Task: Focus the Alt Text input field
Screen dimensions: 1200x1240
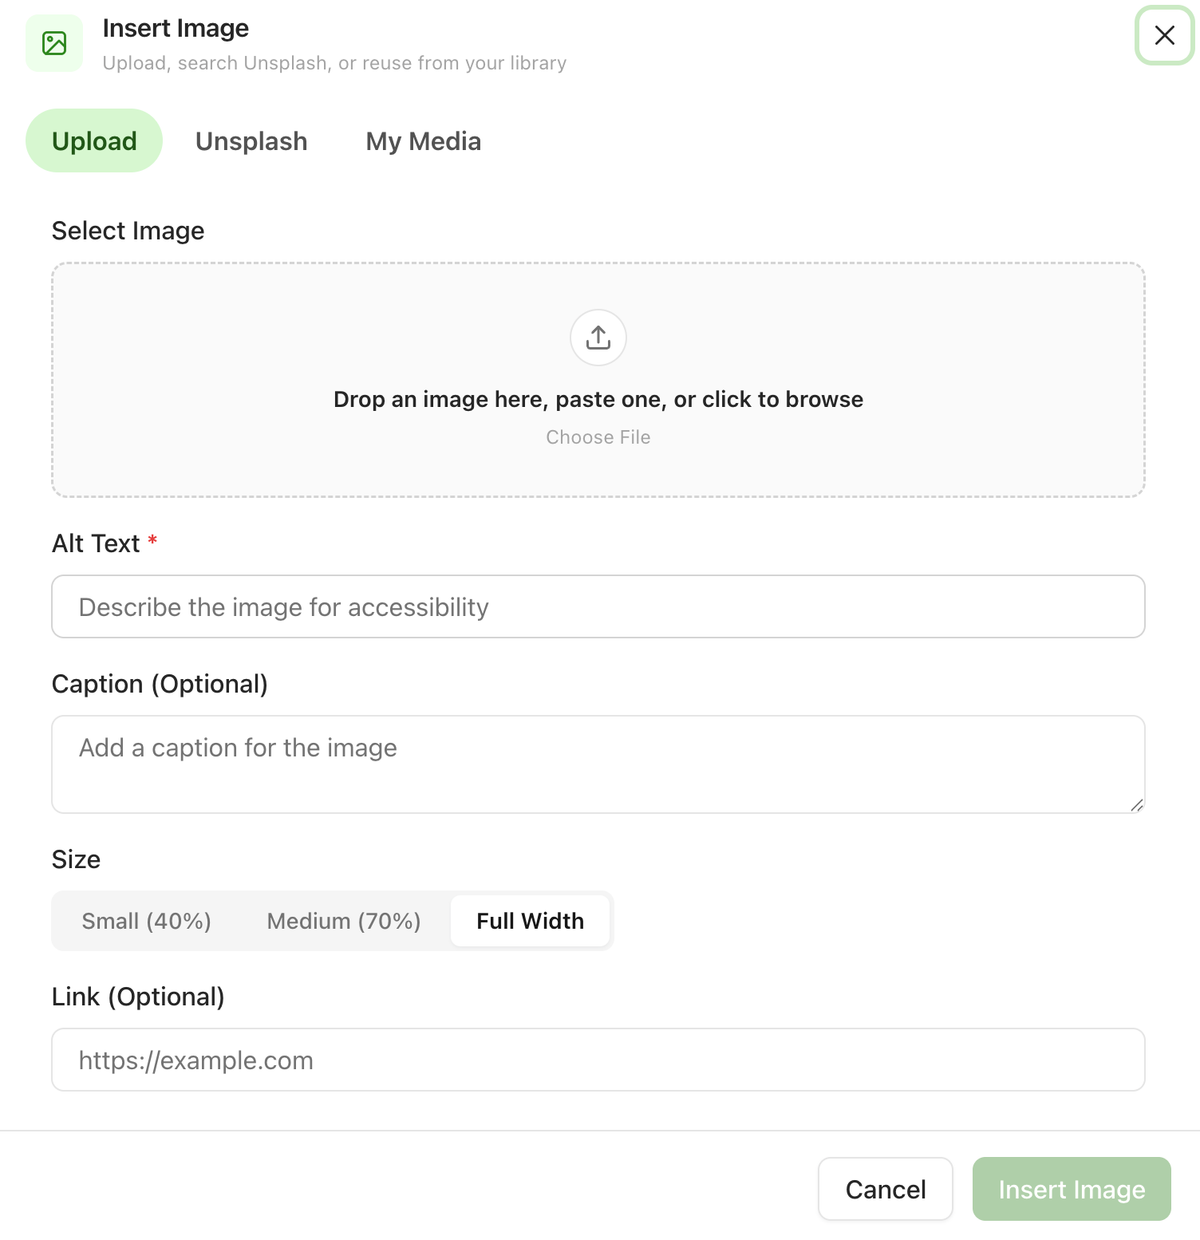Action: click(x=598, y=607)
